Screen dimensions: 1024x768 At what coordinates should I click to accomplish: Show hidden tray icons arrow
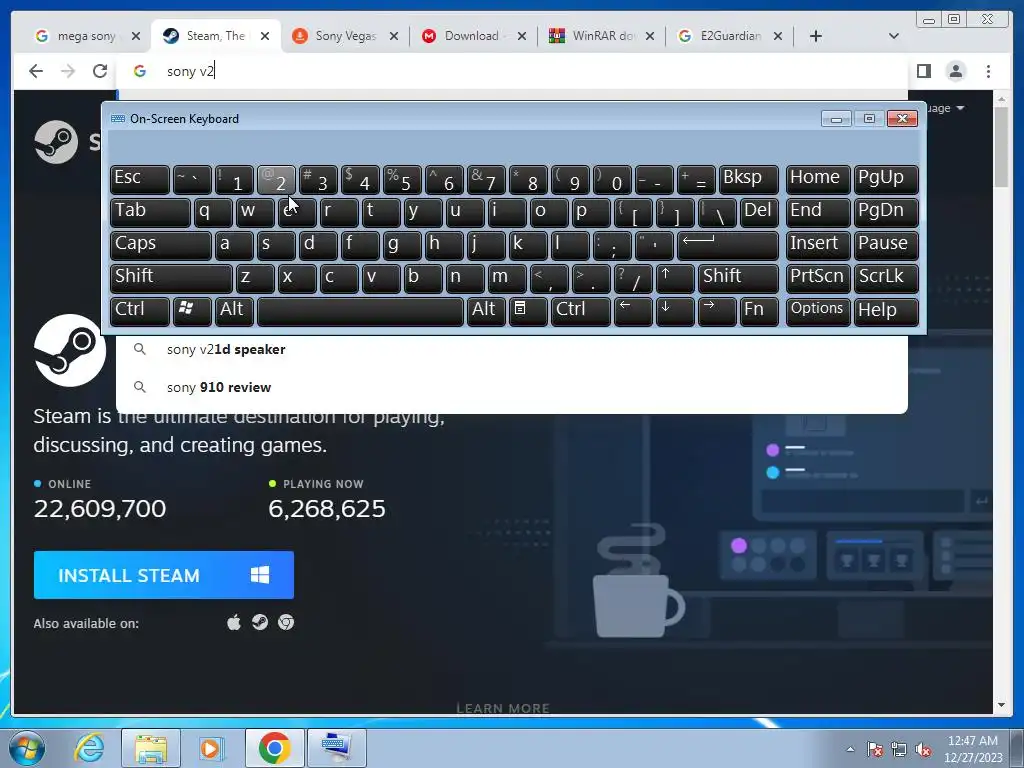tap(850, 749)
